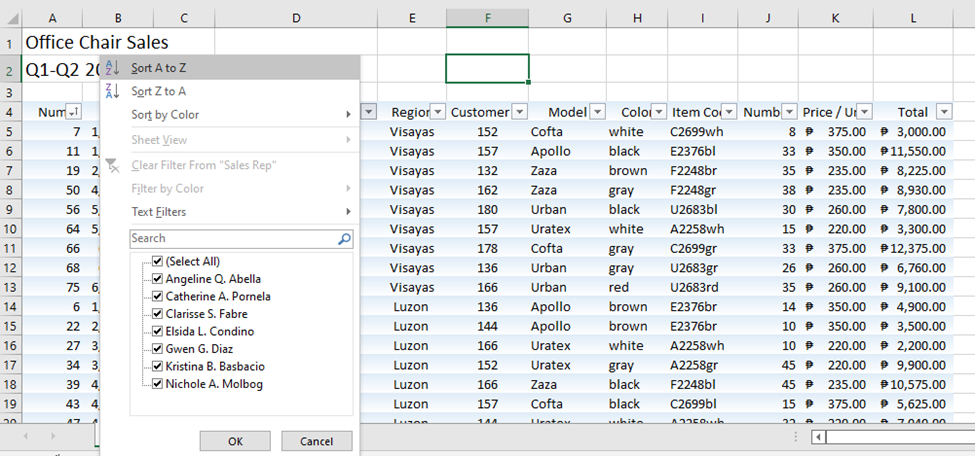Open Sort by Color submenu

point(229,114)
